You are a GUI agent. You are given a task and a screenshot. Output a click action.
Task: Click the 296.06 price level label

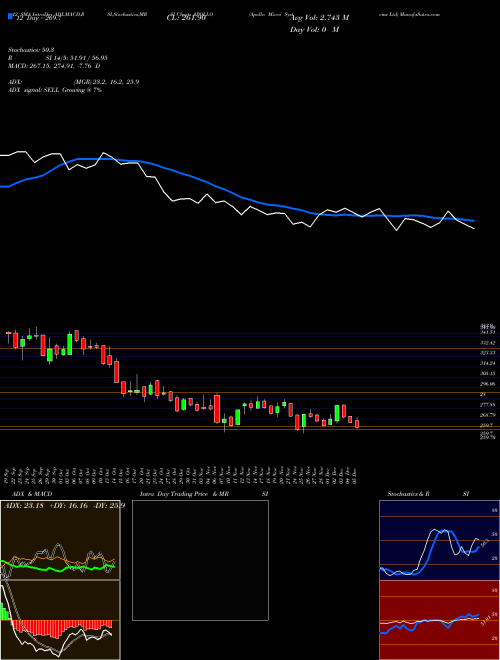[487, 384]
